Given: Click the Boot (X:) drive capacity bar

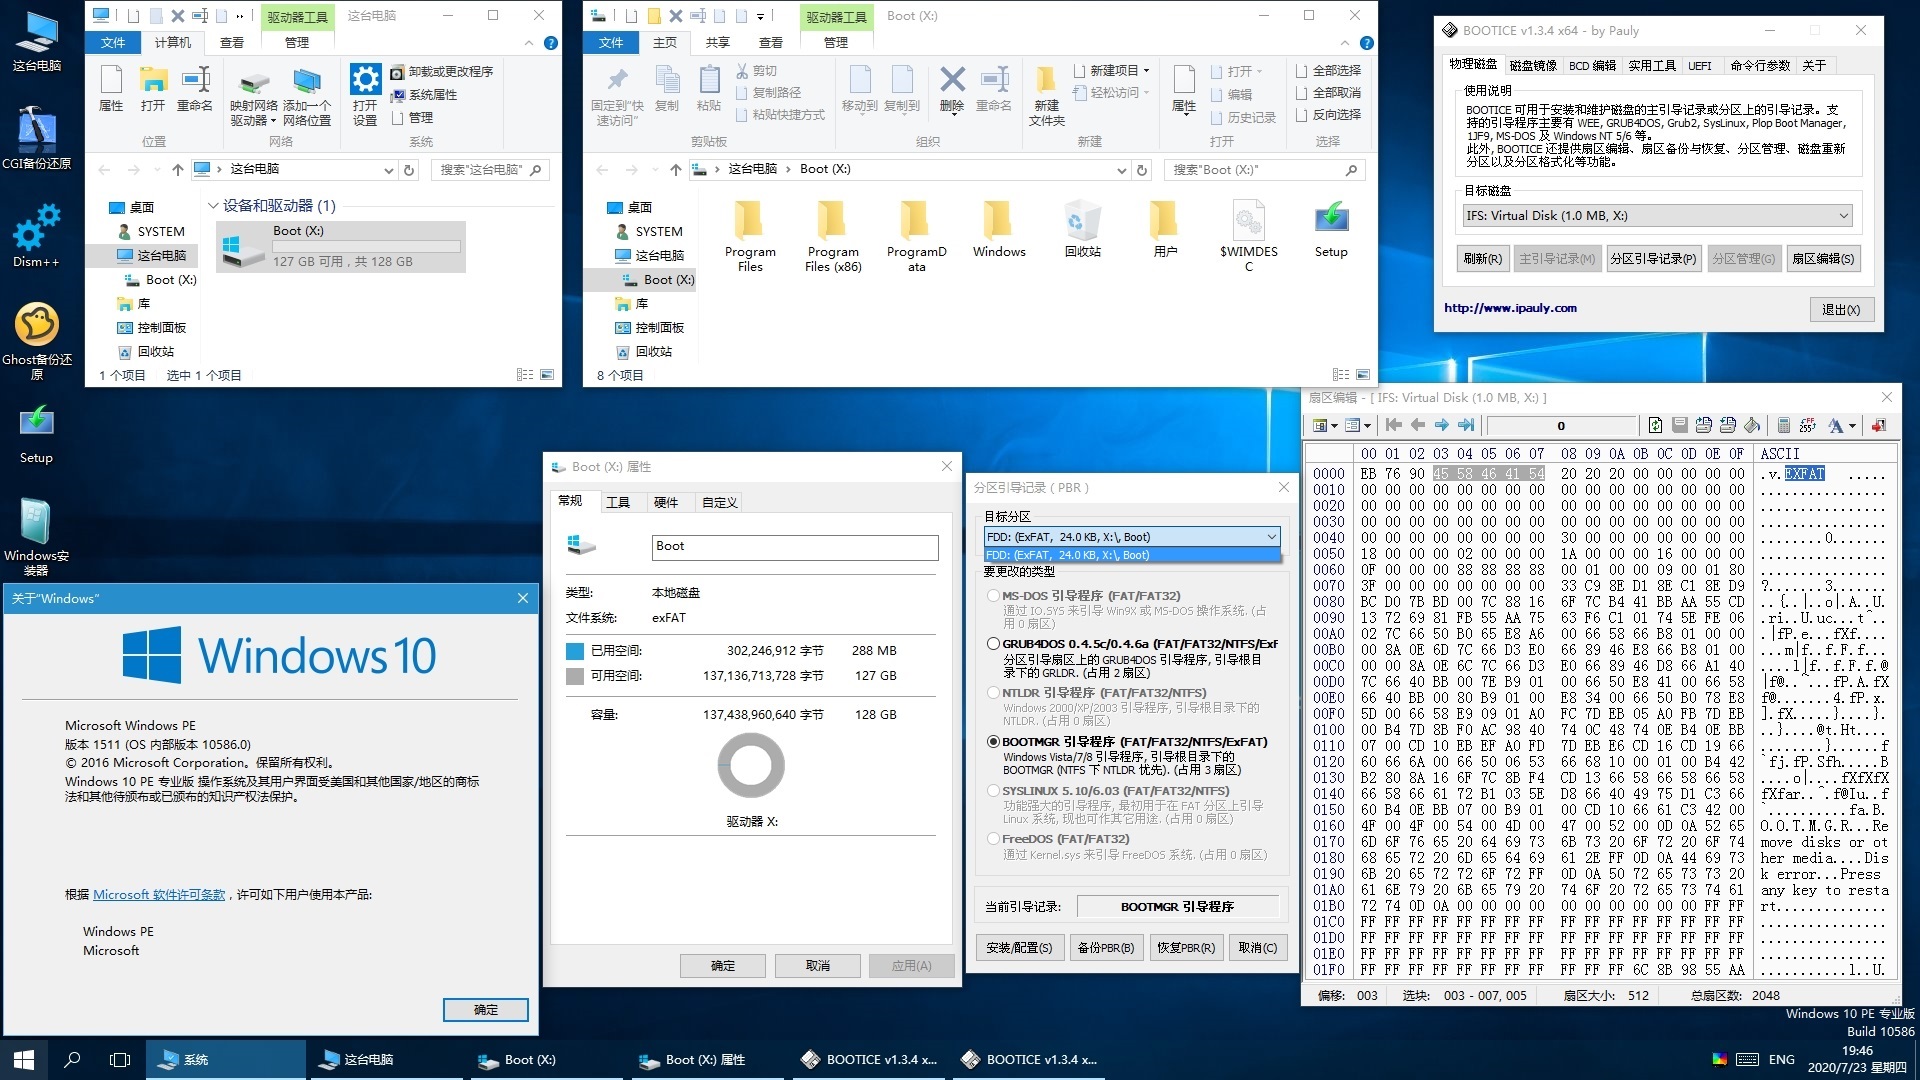Looking at the screenshot, I should pyautogui.click(x=366, y=247).
